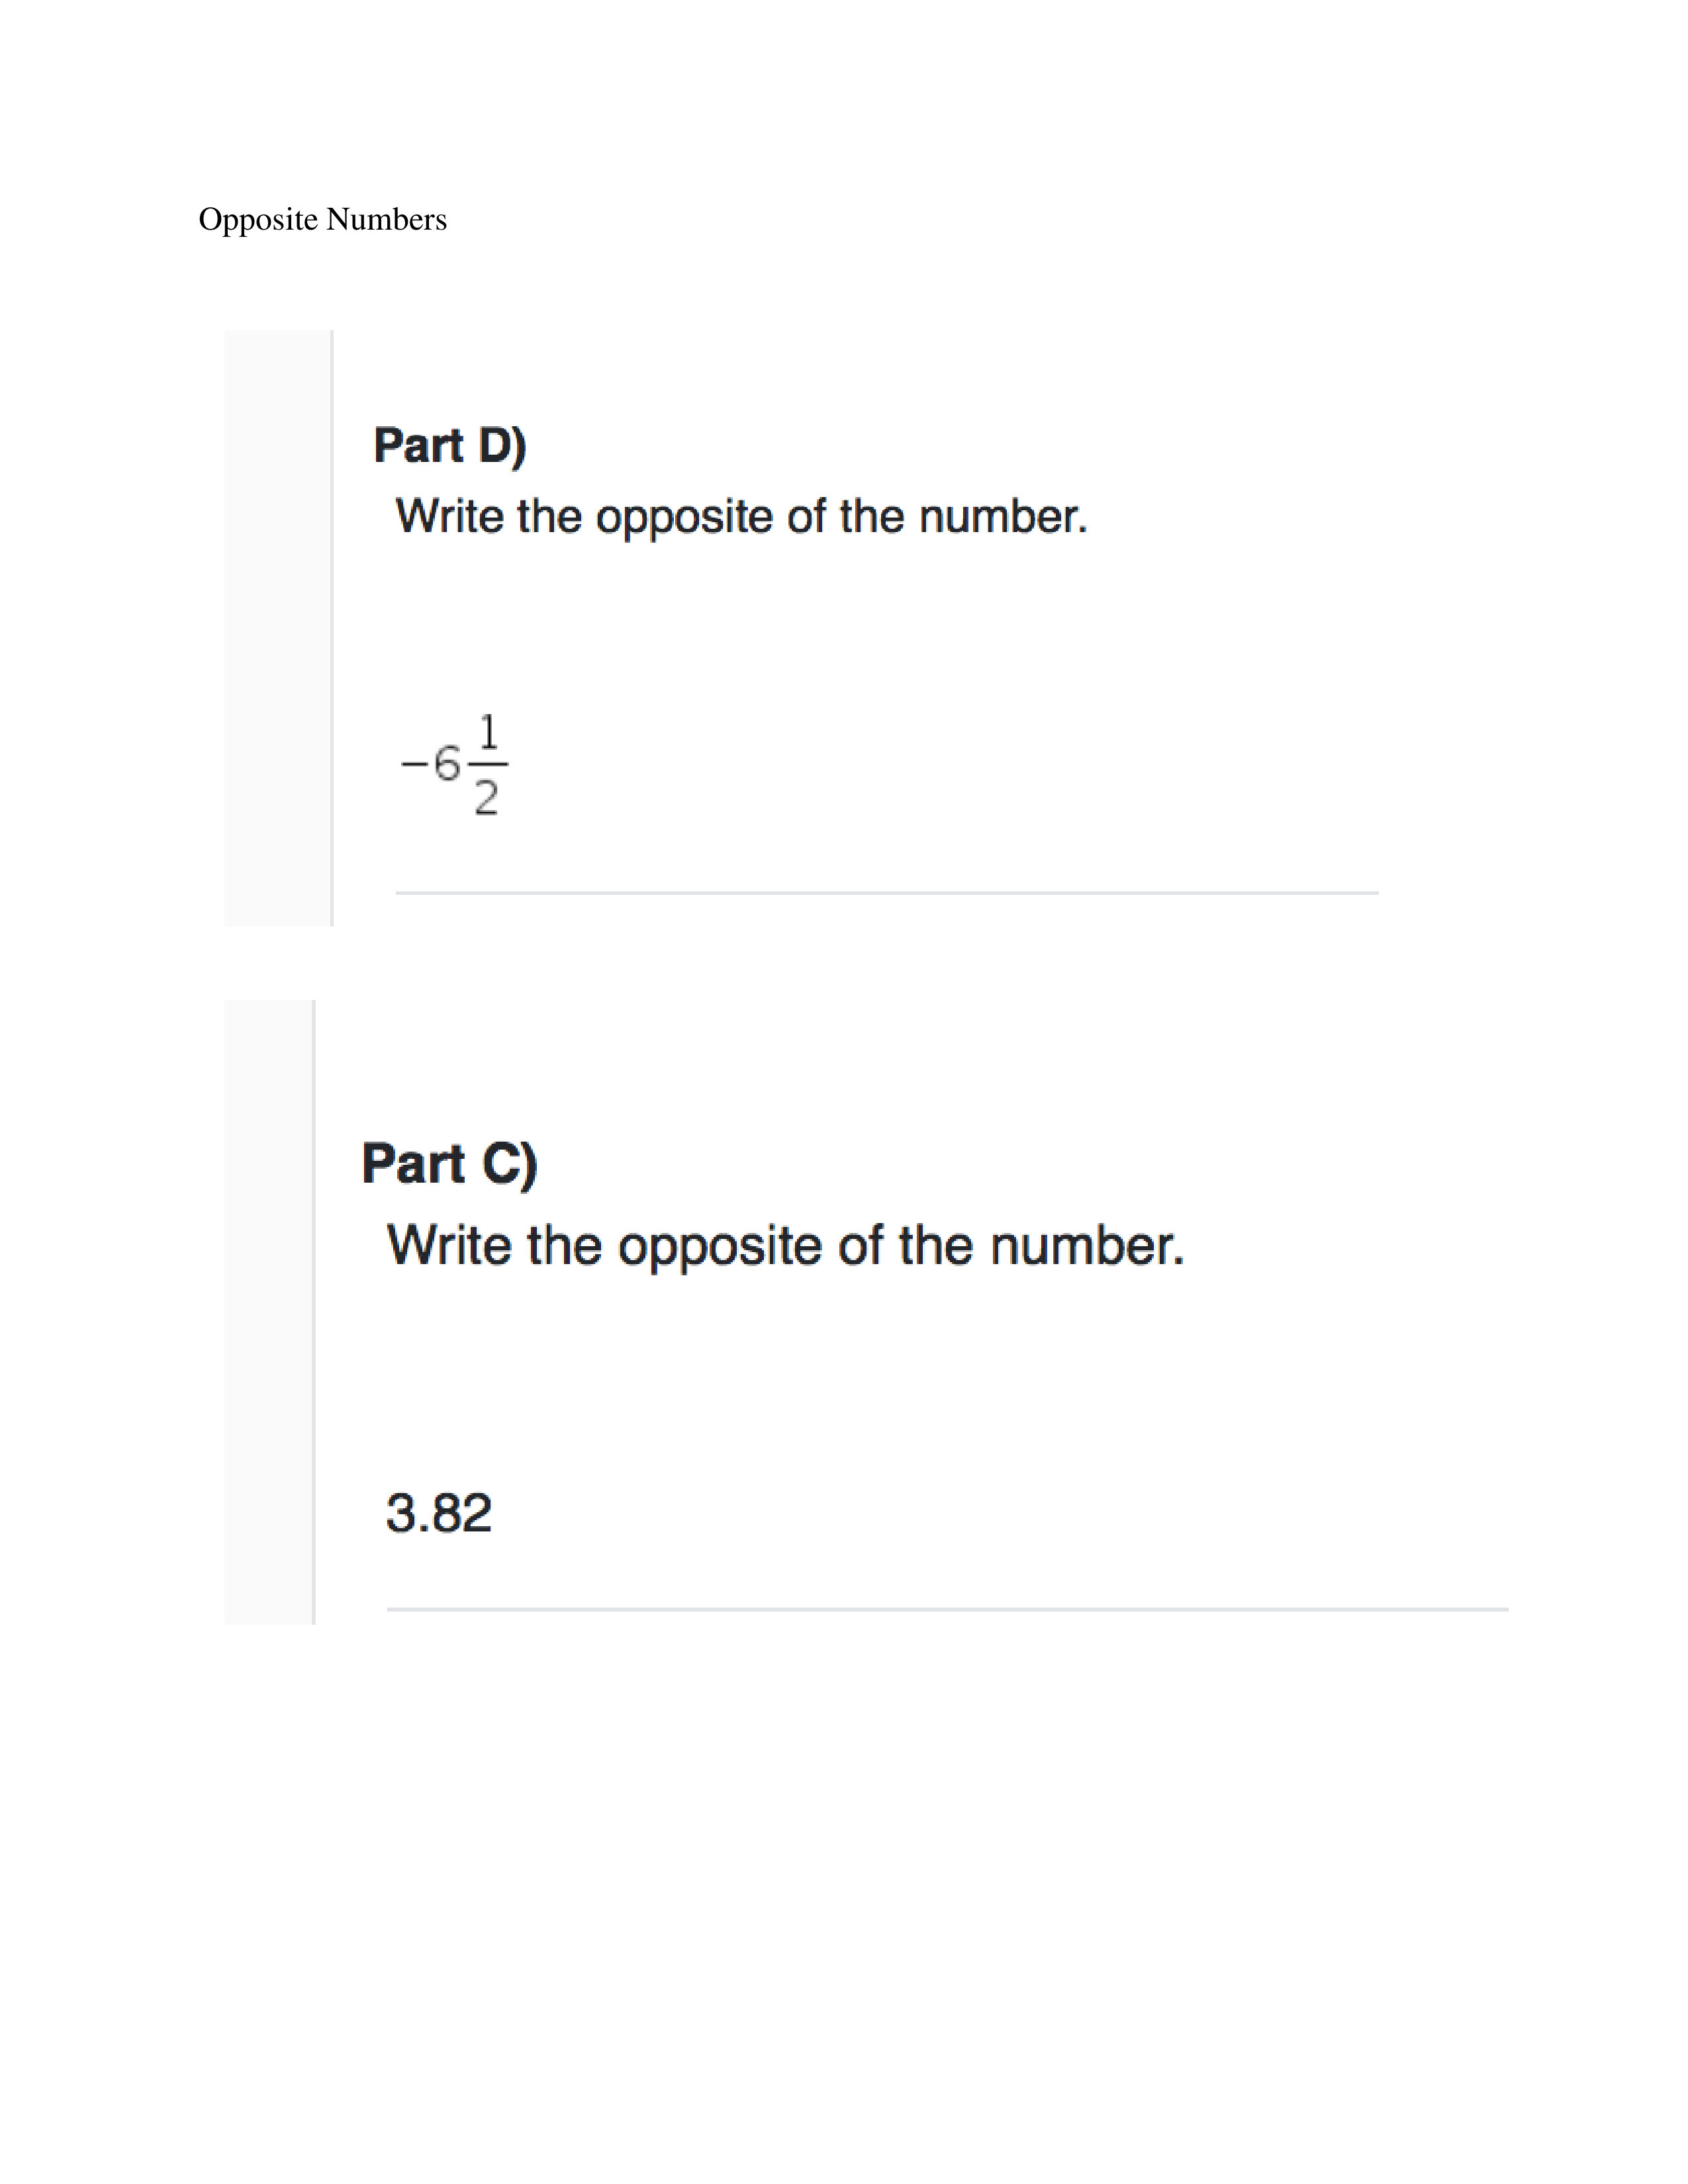Click the word "Write" in Part C
Screen dimensions: 1688x2184
pos(449,1246)
